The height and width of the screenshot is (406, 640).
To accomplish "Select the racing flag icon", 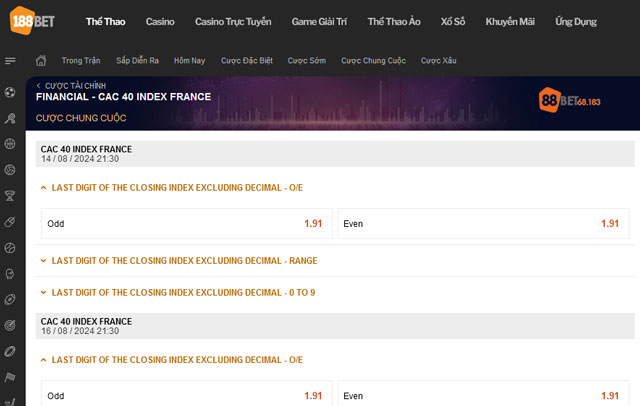I will click(10, 377).
